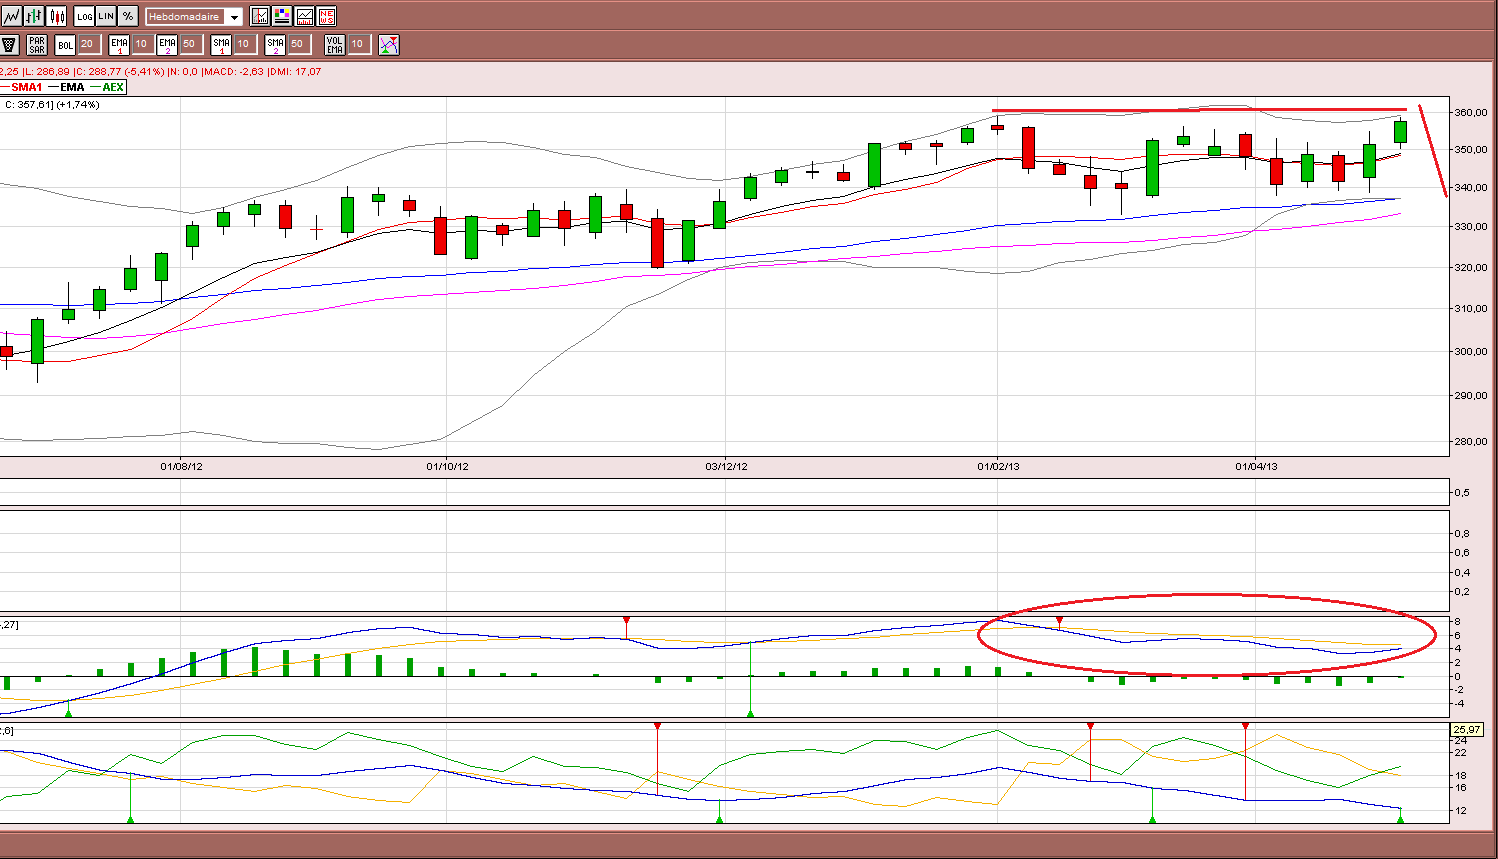Open the Hebdomadaire period dropdown
The width and height of the screenshot is (1498, 859).
click(x=194, y=17)
